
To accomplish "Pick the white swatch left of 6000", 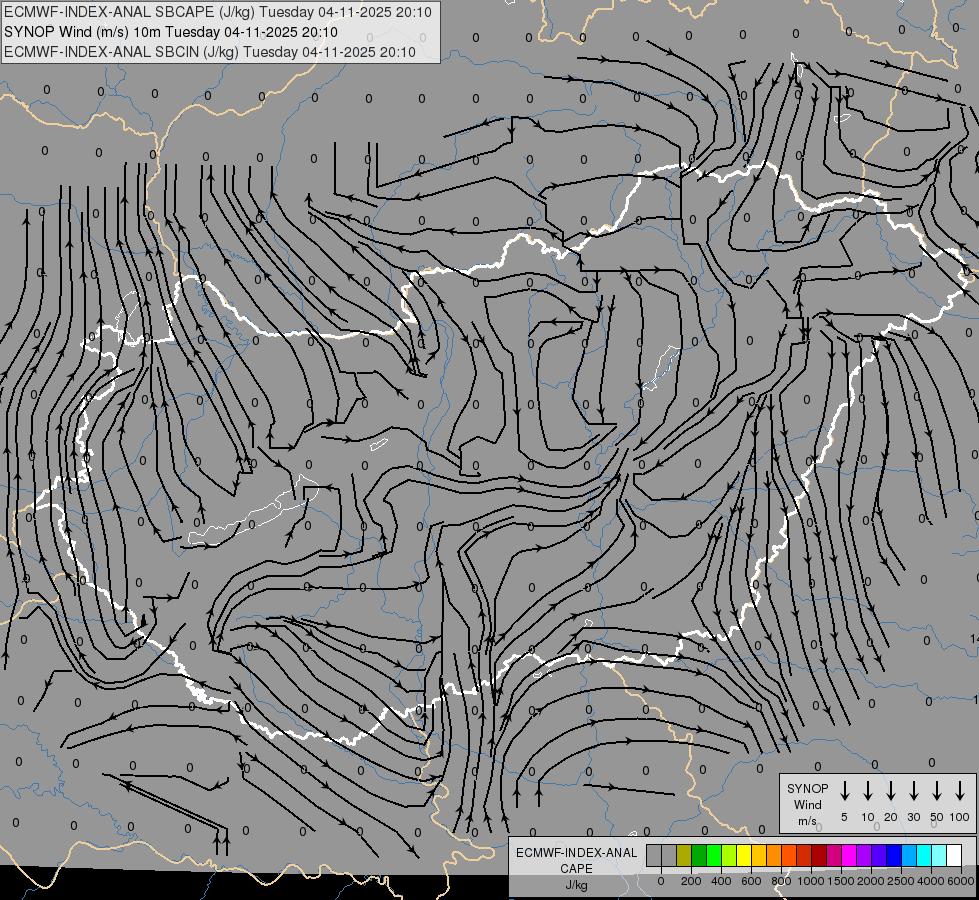I will coord(954,856).
